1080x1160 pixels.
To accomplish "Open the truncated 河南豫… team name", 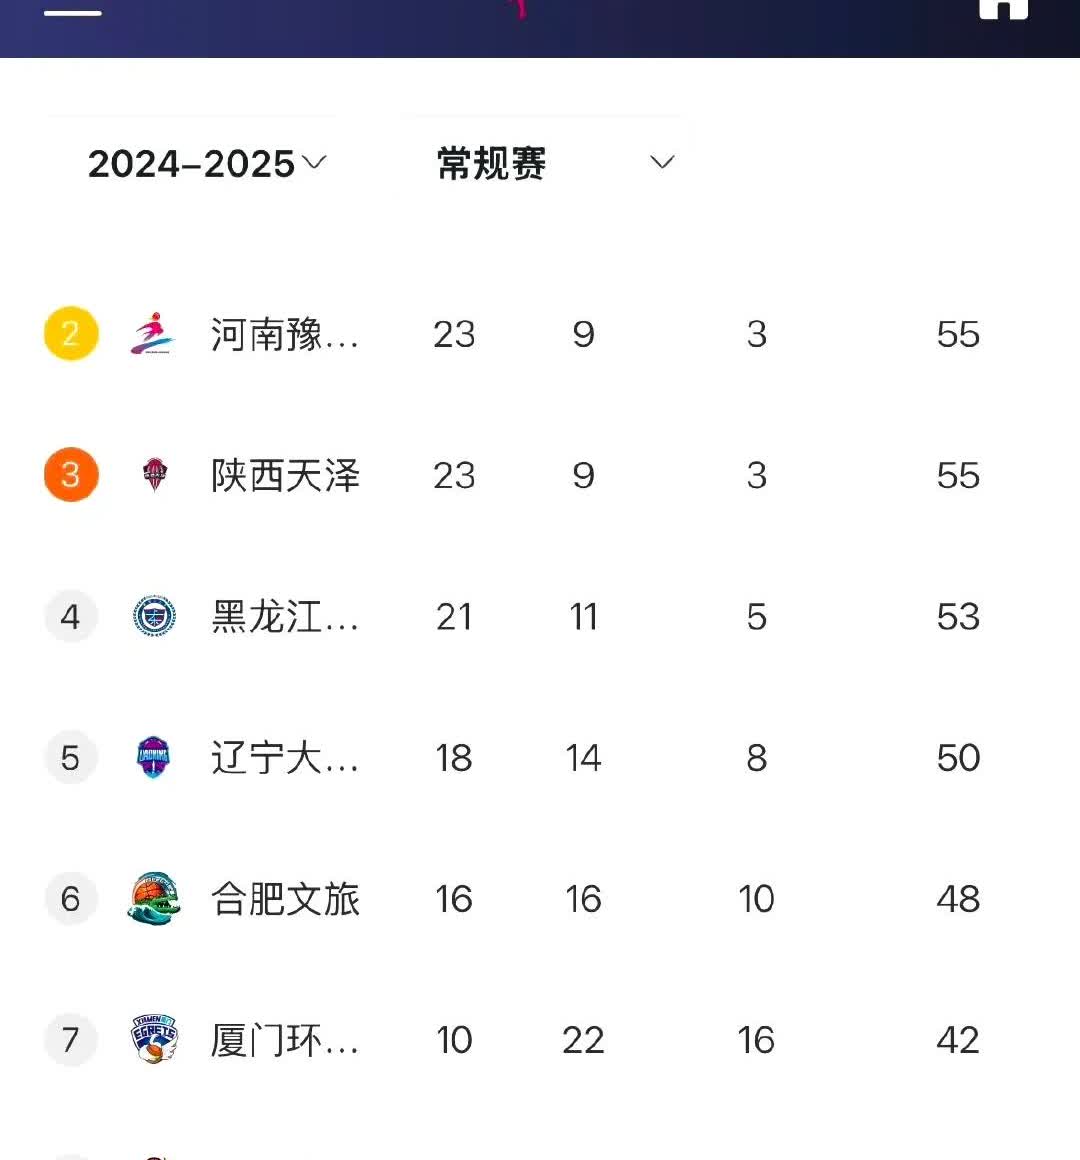I will 285,334.
